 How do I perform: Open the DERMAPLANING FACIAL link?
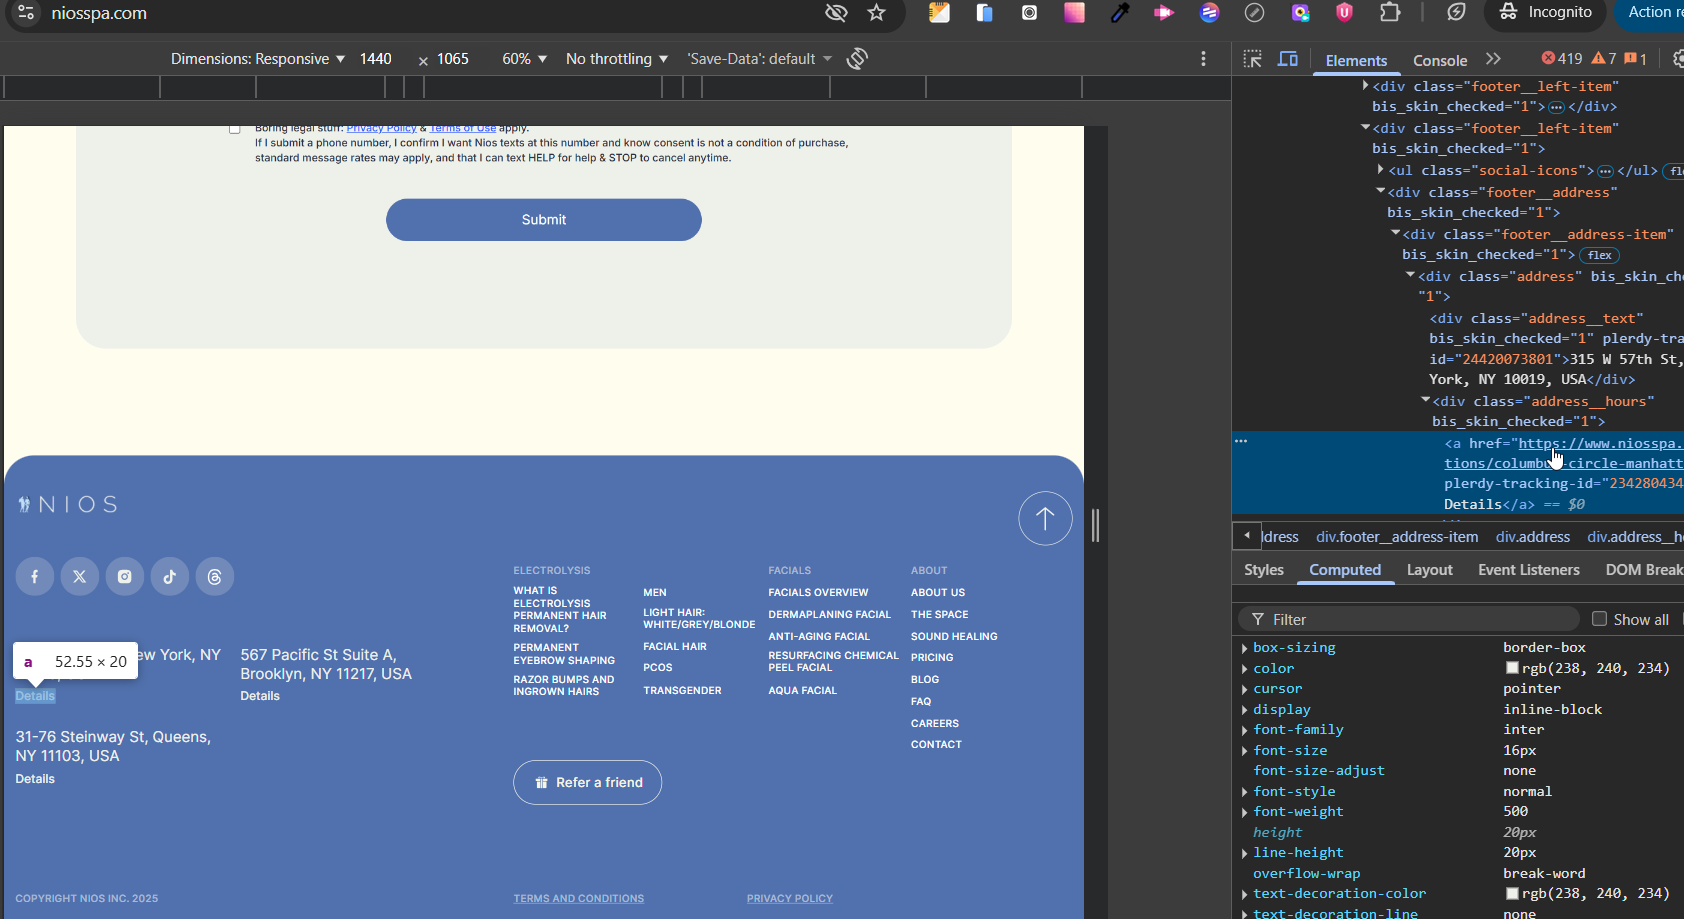[x=829, y=615]
